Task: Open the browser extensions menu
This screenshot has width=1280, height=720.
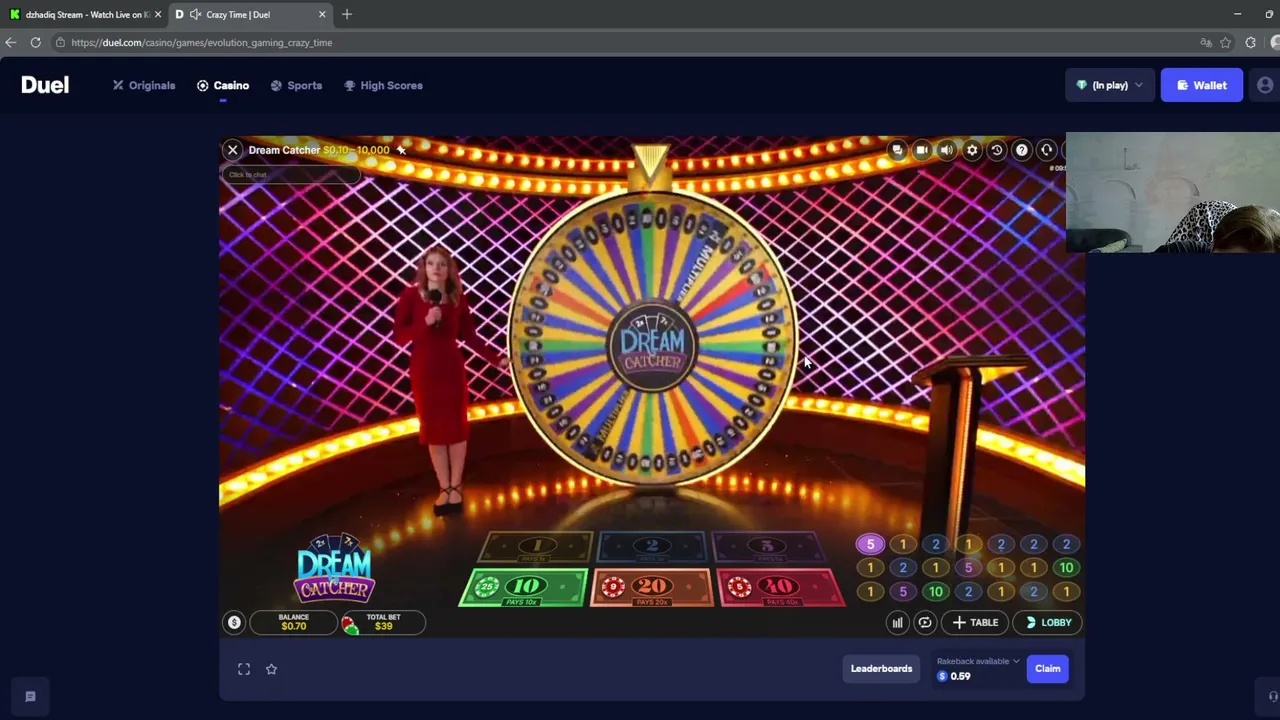Action: [x=1251, y=43]
